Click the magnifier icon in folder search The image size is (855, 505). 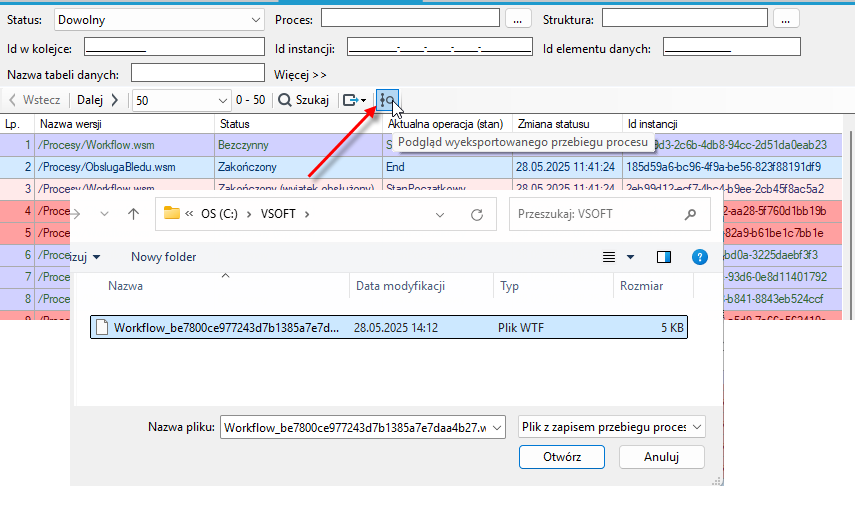pos(690,214)
